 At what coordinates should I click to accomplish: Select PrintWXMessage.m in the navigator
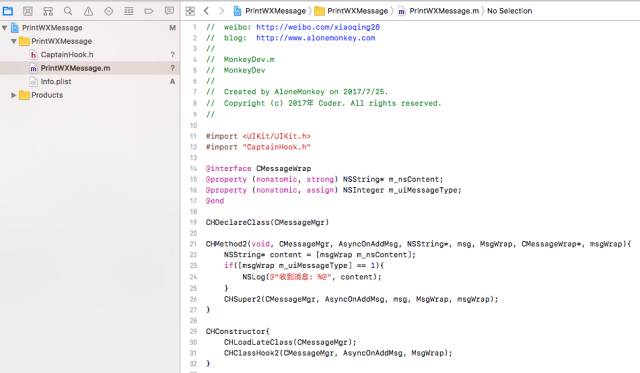pos(90,68)
